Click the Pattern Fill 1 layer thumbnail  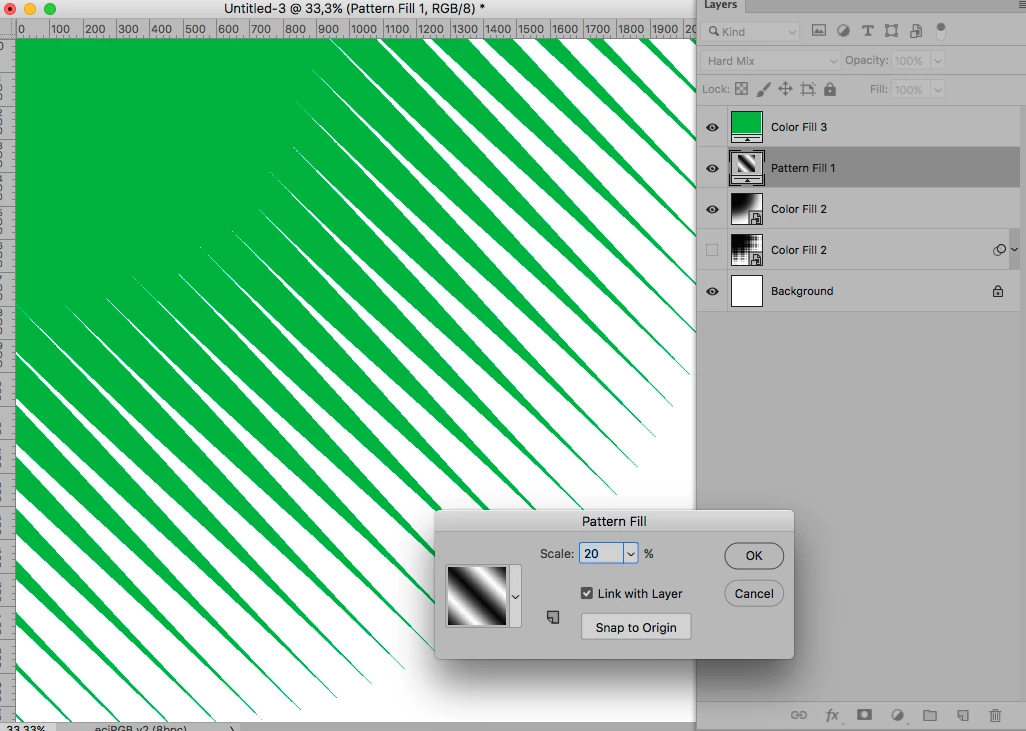coord(747,168)
